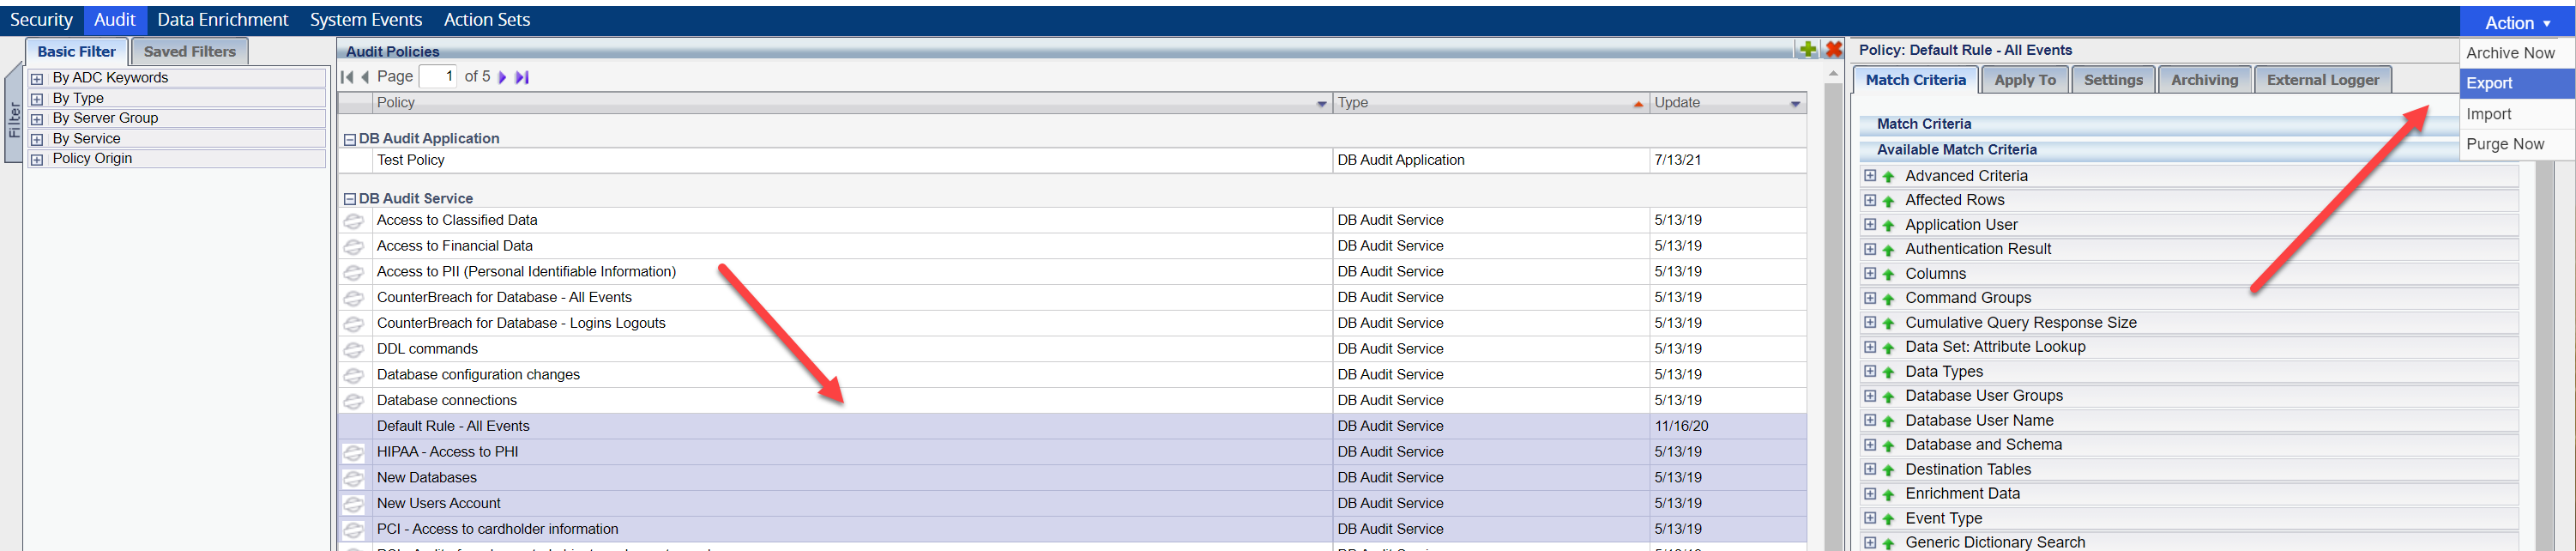
Task: Expand By ADC Keywords filter
Action: click(x=37, y=78)
